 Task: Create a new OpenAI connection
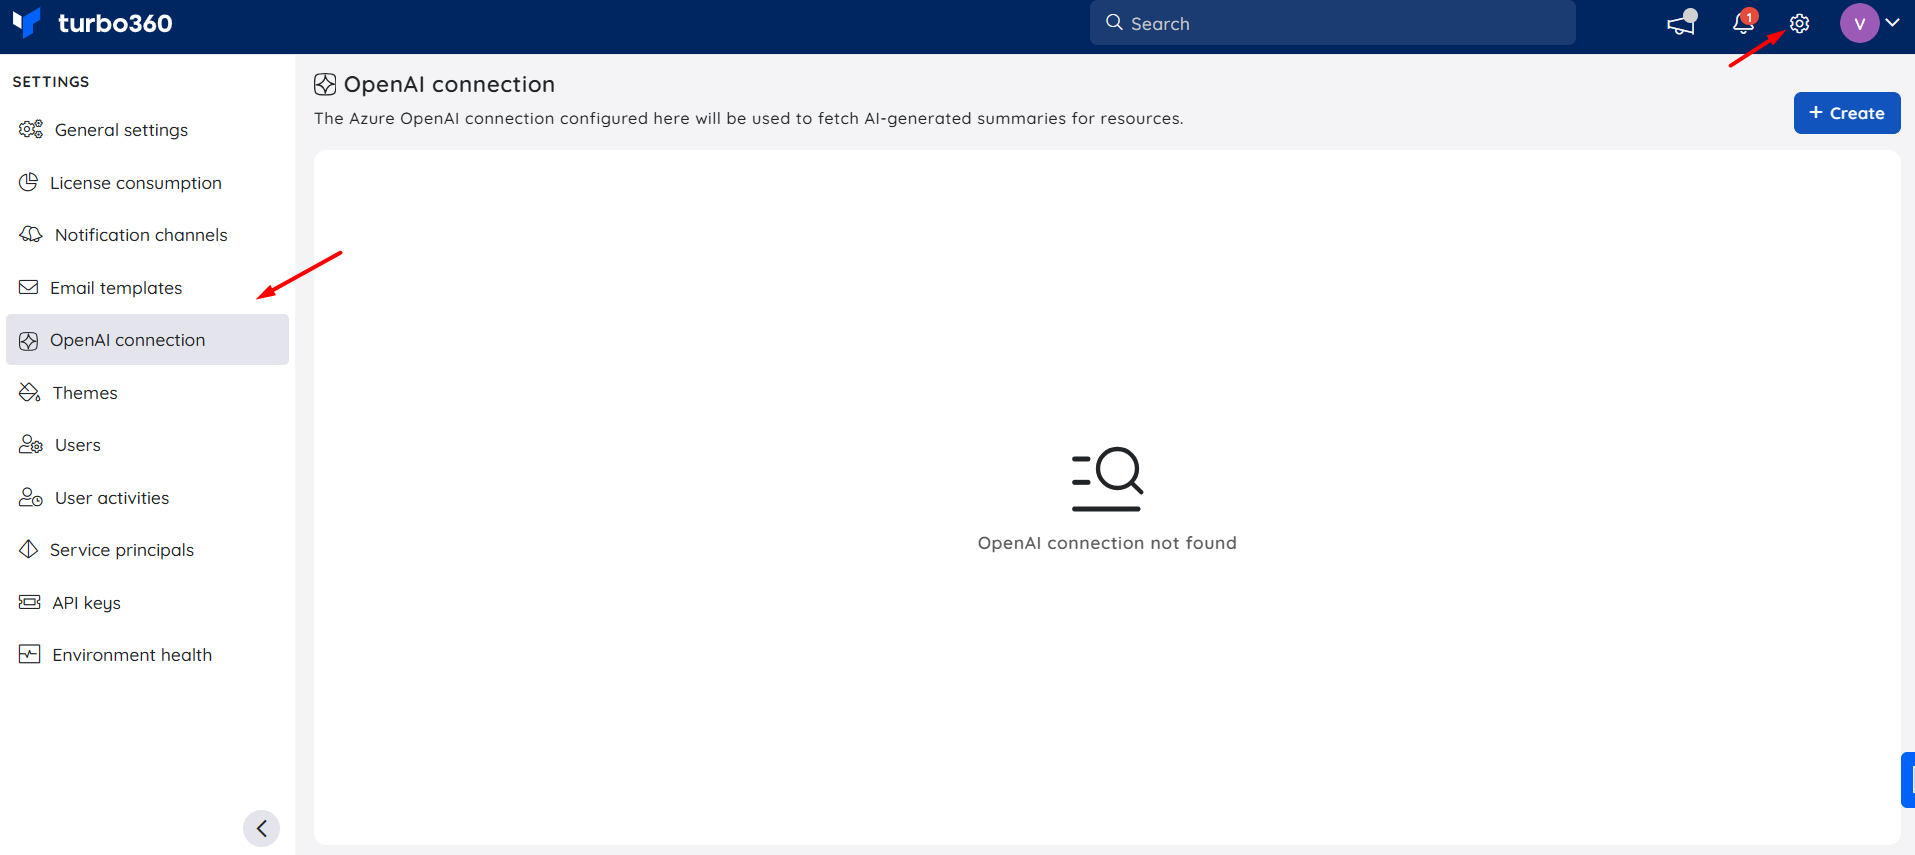1846,113
